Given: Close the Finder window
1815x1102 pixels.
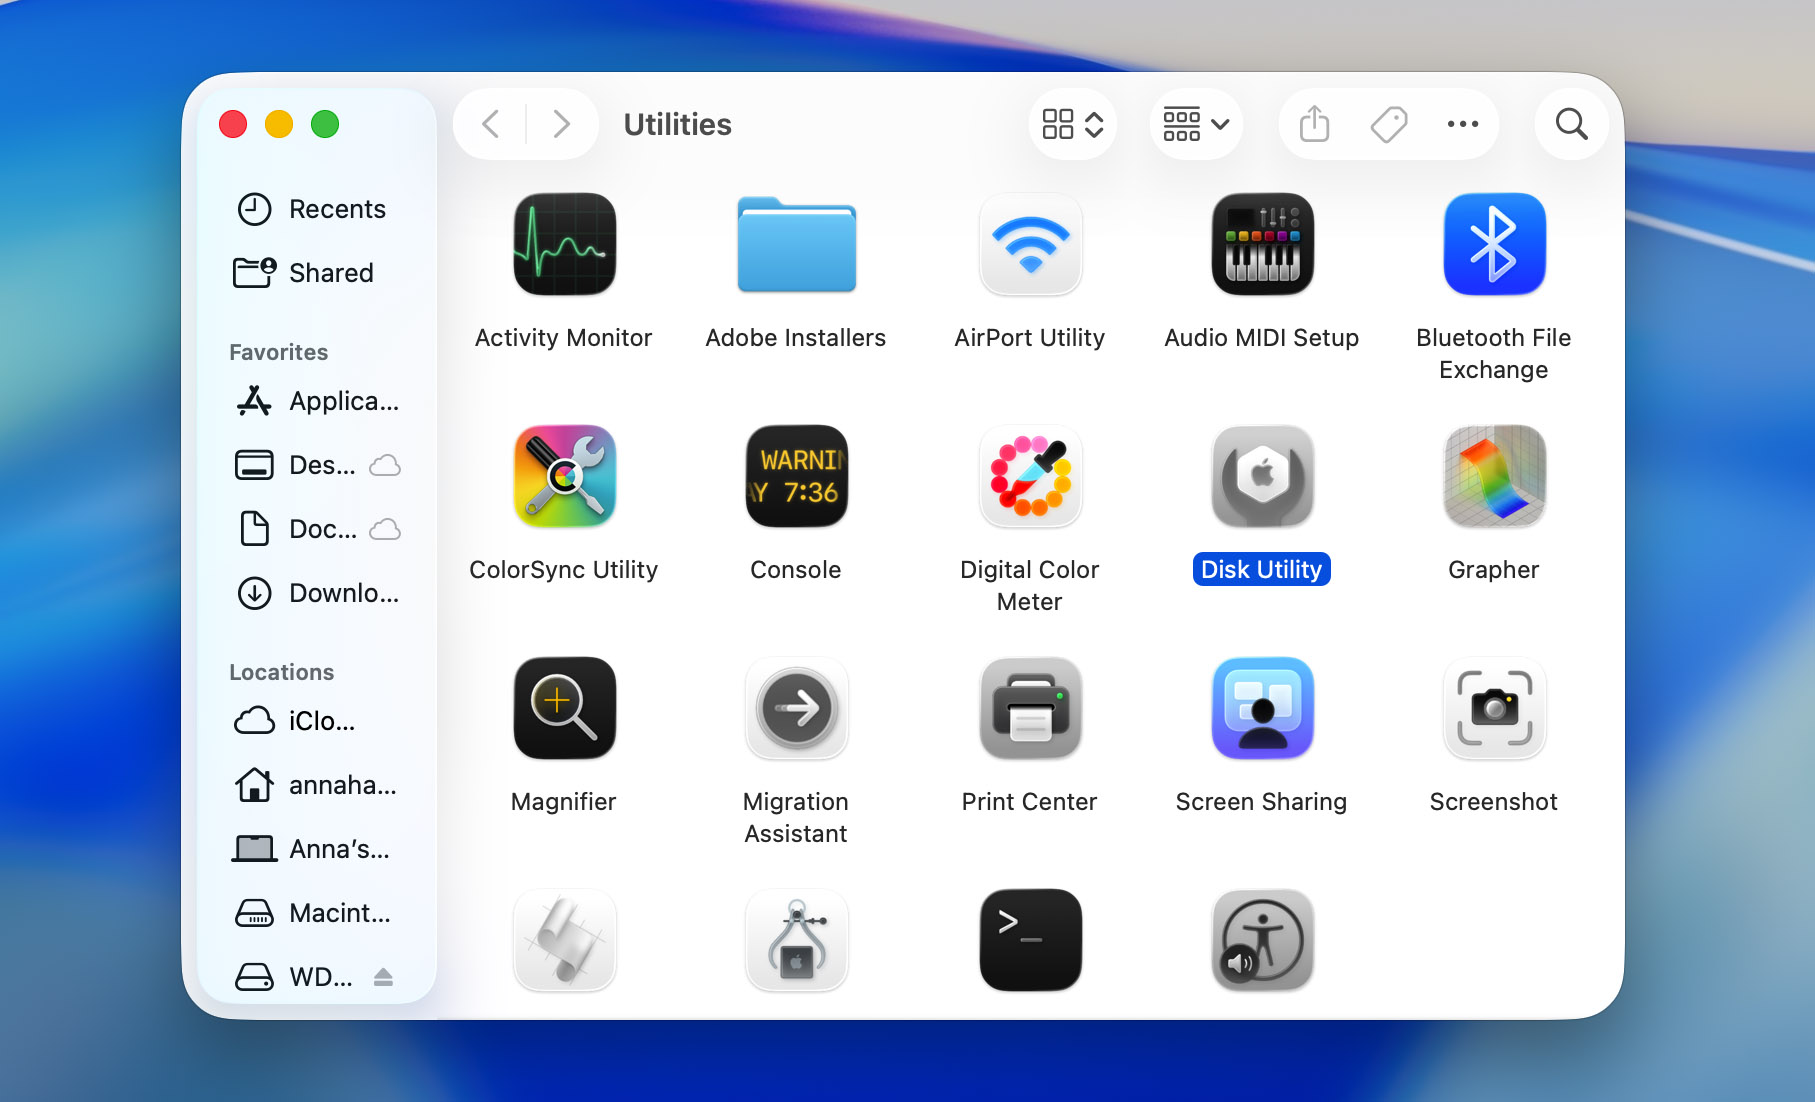Looking at the screenshot, I should [x=233, y=124].
